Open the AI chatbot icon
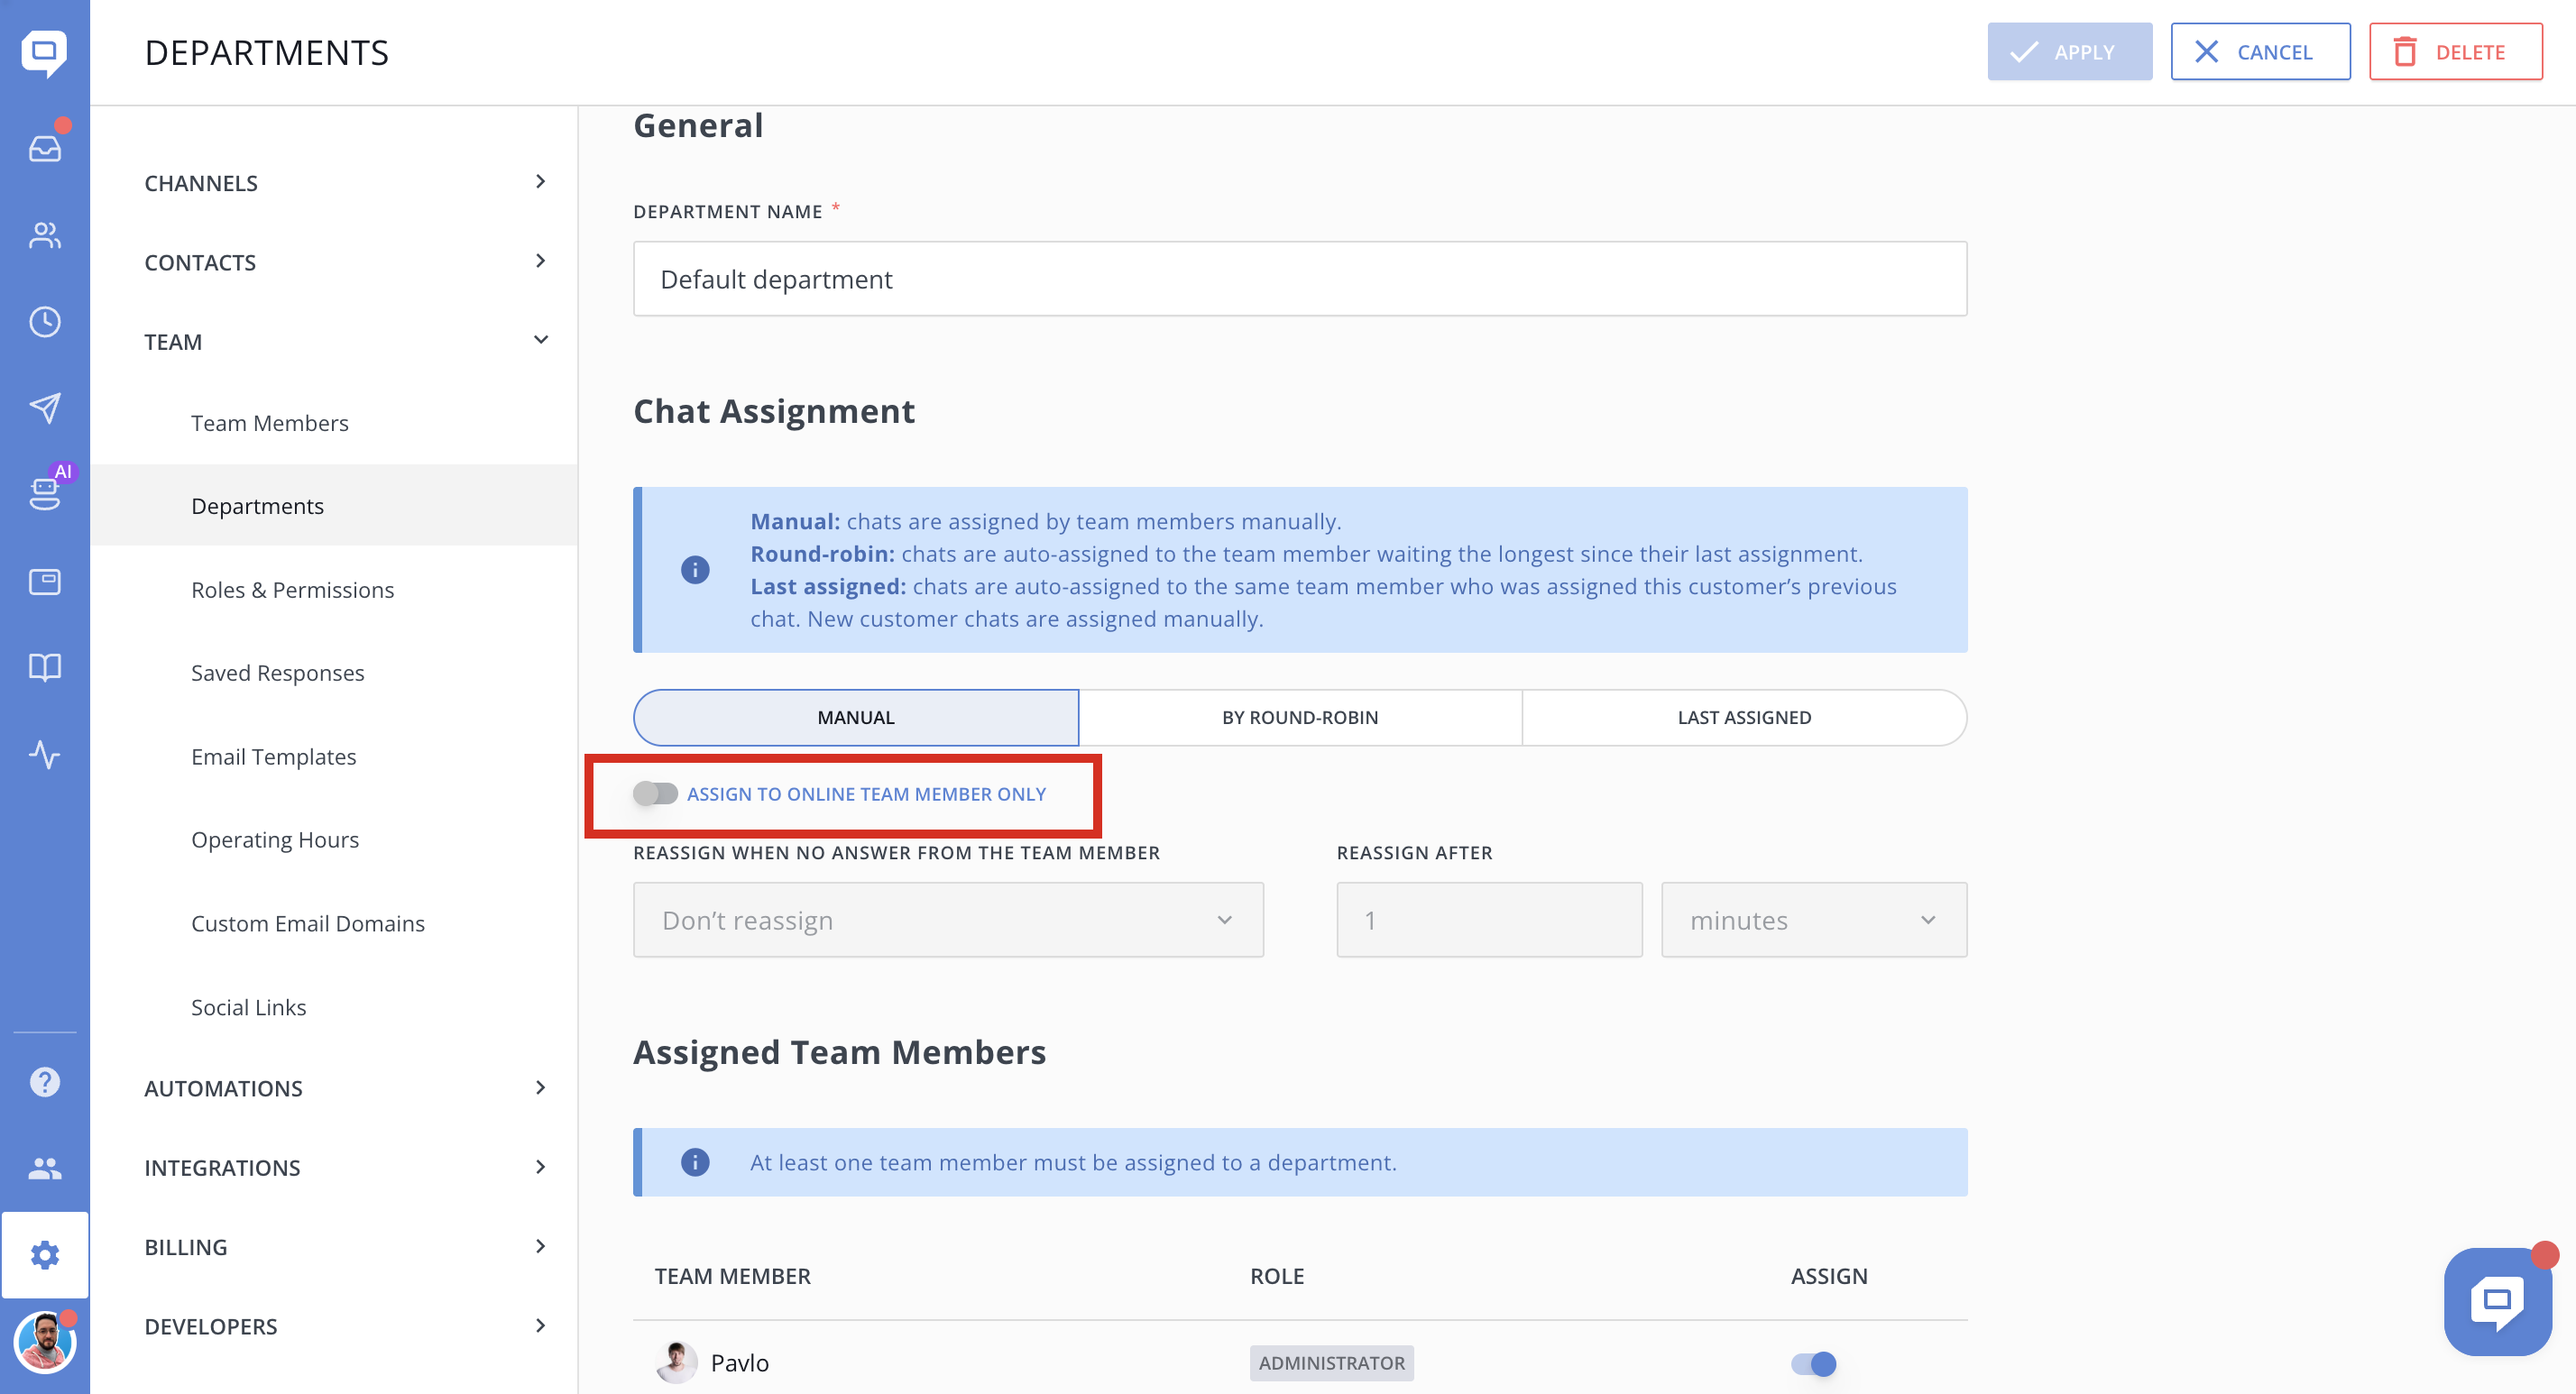This screenshot has width=2576, height=1394. (x=44, y=492)
